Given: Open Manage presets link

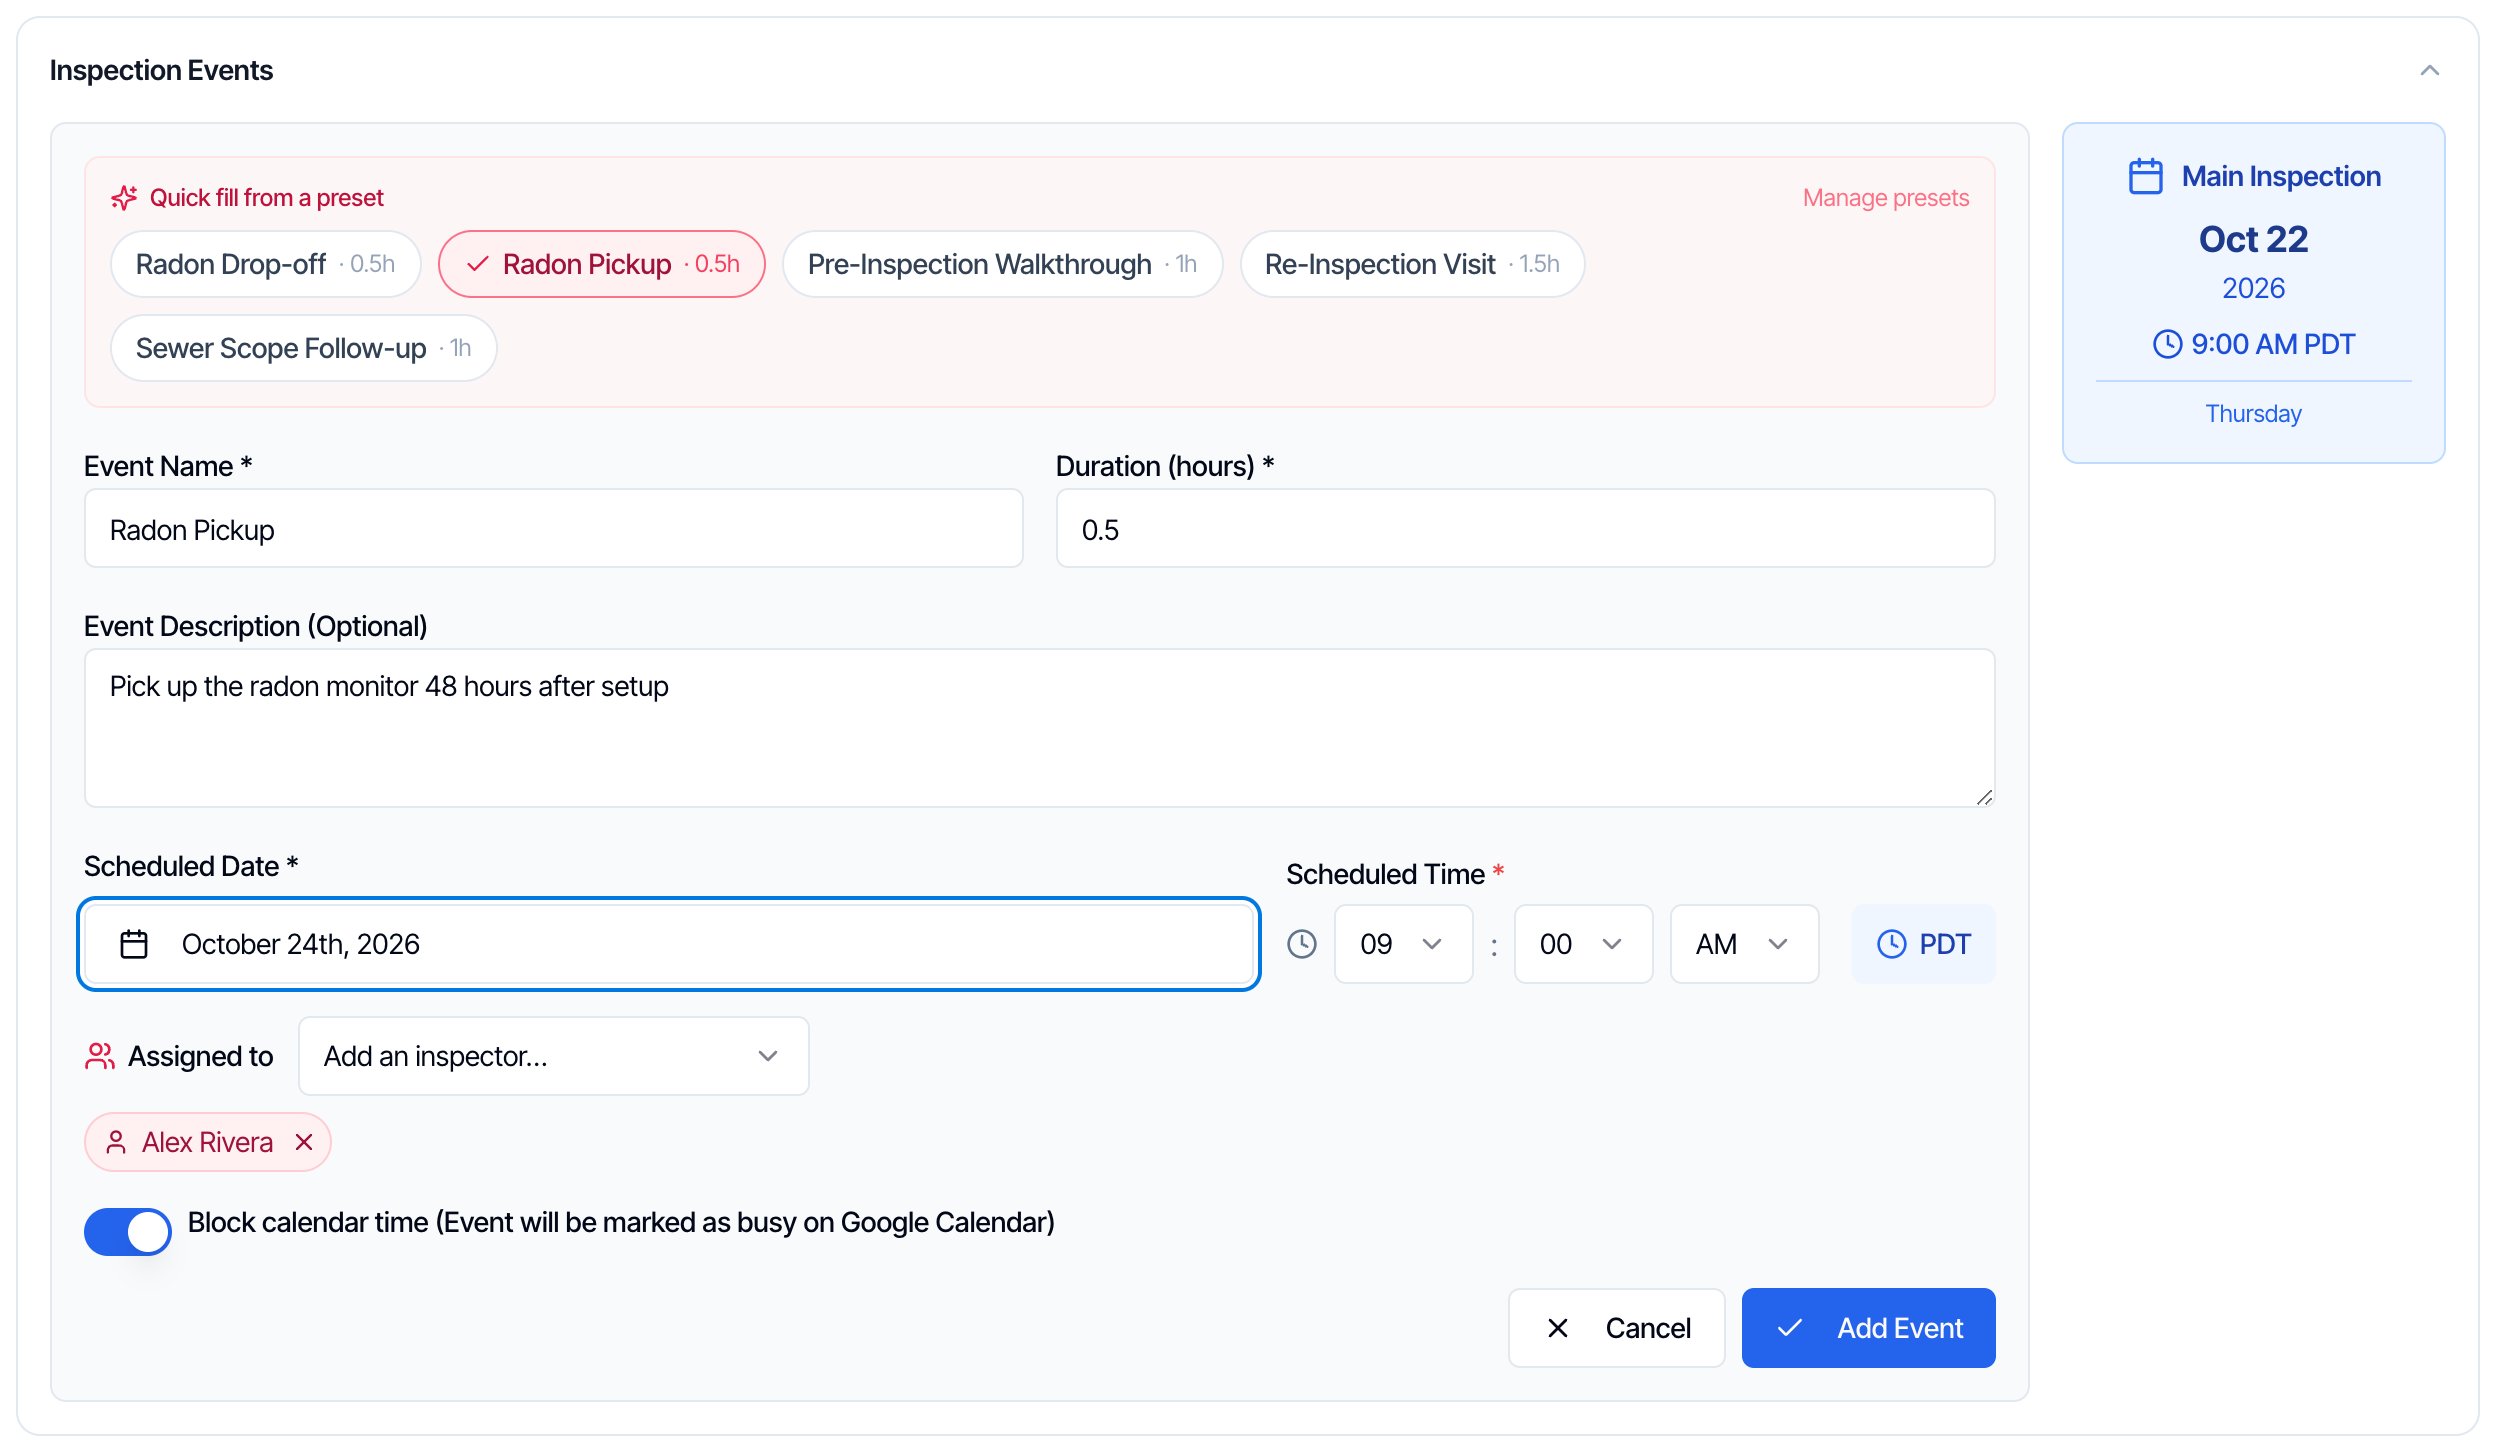Looking at the screenshot, I should pyautogui.click(x=1885, y=197).
